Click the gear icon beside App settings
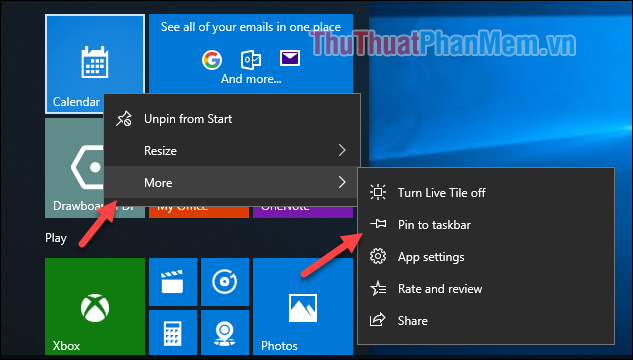Screen dimensions: 633x360 click(x=378, y=256)
